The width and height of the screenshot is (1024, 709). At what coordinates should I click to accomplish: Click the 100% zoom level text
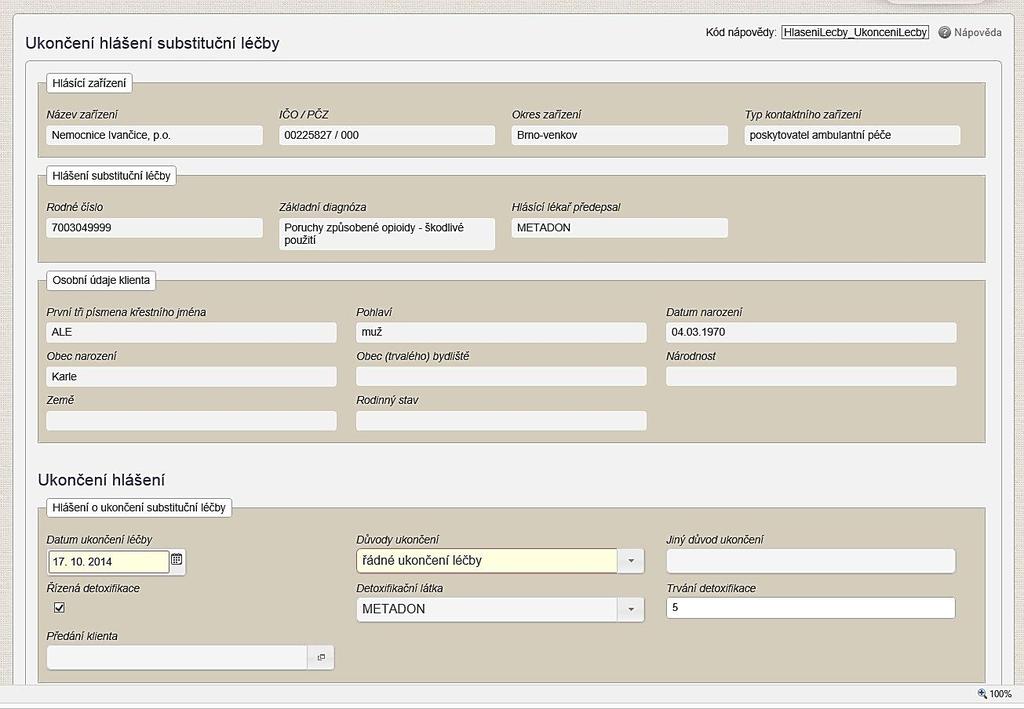(x=1000, y=694)
